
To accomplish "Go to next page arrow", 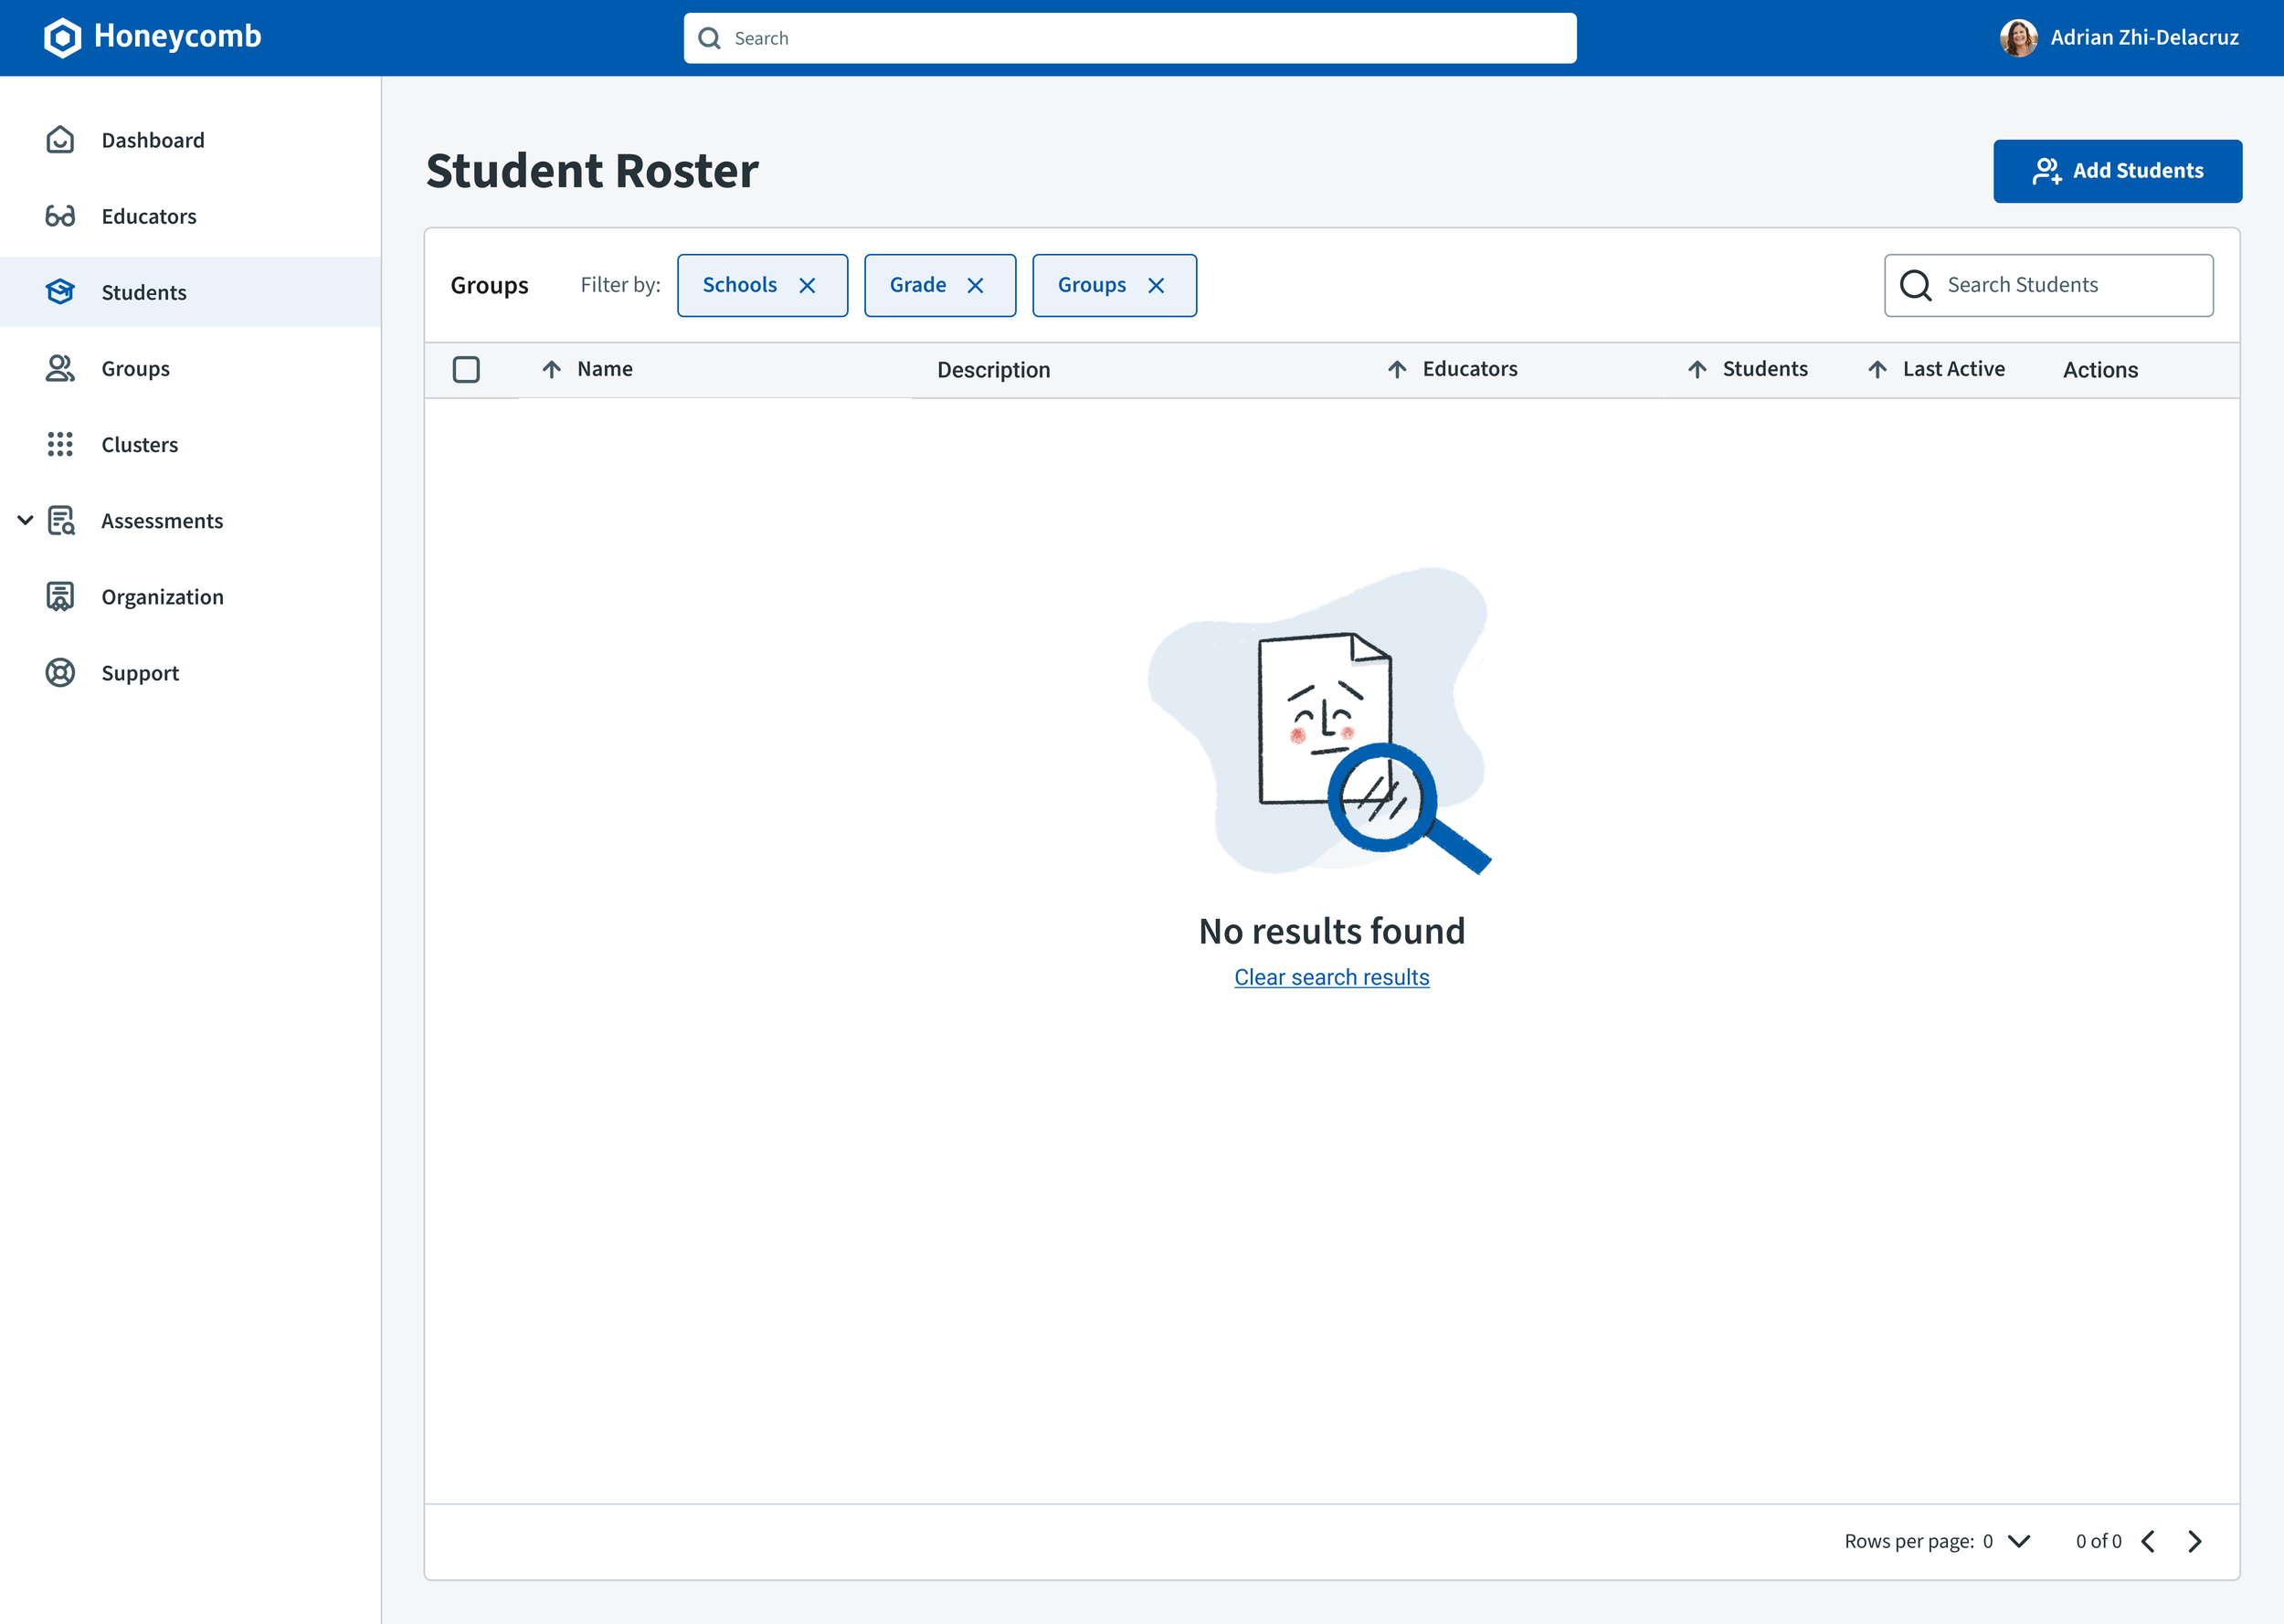I will coord(2194,1541).
